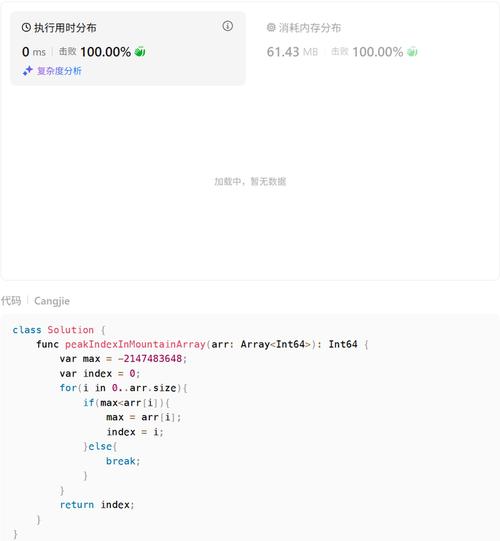The width and height of the screenshot is (500, 541).
Task: Click the 'break;' statement in code
Action: (x=123, y=461)
